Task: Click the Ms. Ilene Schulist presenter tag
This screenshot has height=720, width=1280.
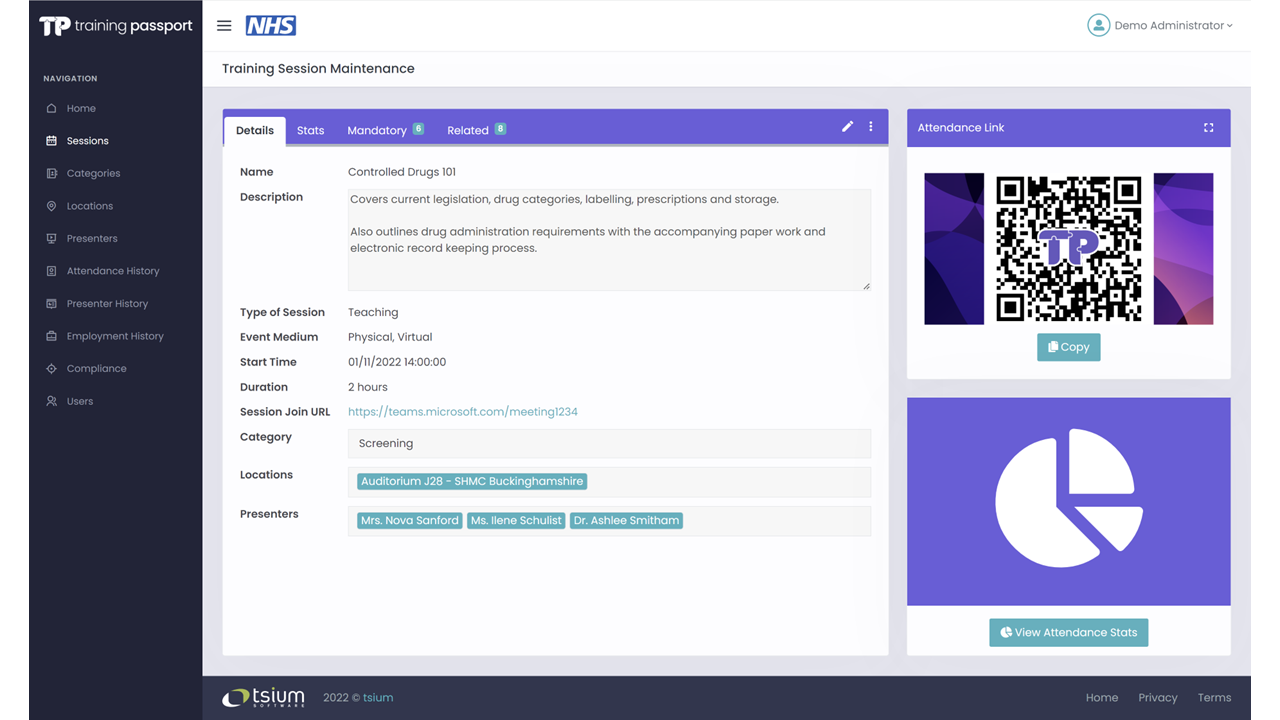Action: point(516,521)
